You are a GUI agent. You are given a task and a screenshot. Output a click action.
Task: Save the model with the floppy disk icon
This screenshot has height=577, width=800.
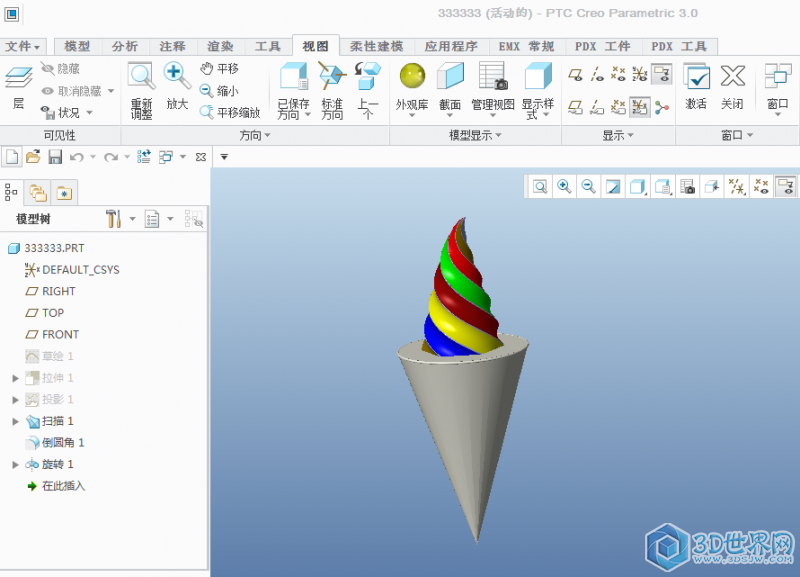click(x=55, y=157)
